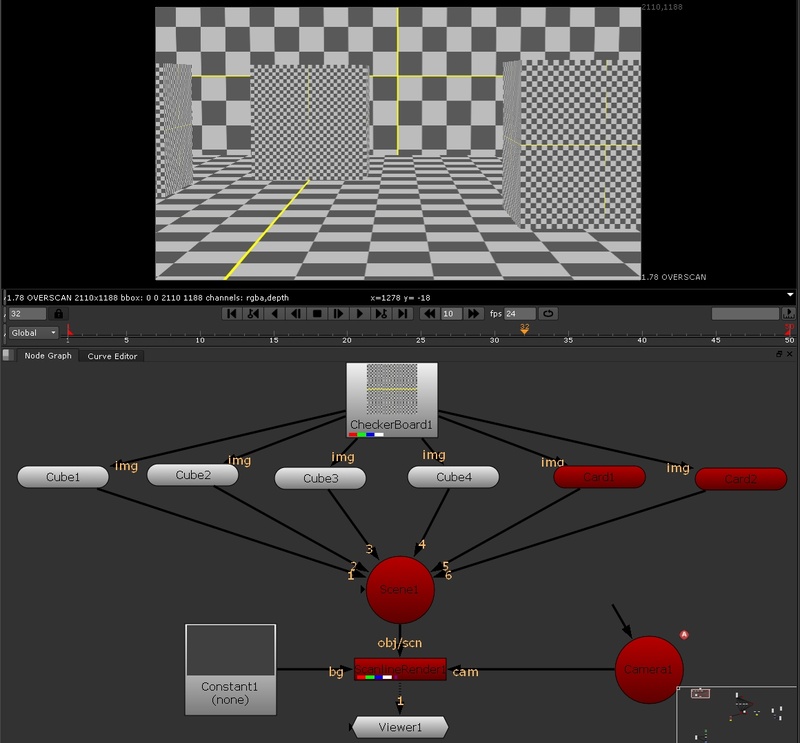Select the CheckerBoard1 node
The image size is (800, 743).
392,400
